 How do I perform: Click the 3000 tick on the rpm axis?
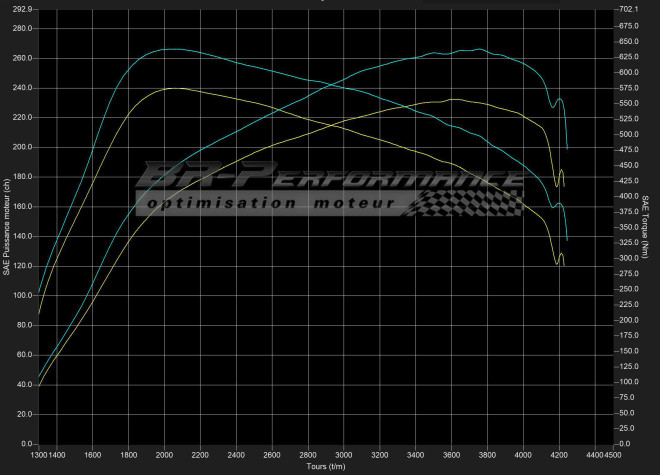click(x=345, y=455)
